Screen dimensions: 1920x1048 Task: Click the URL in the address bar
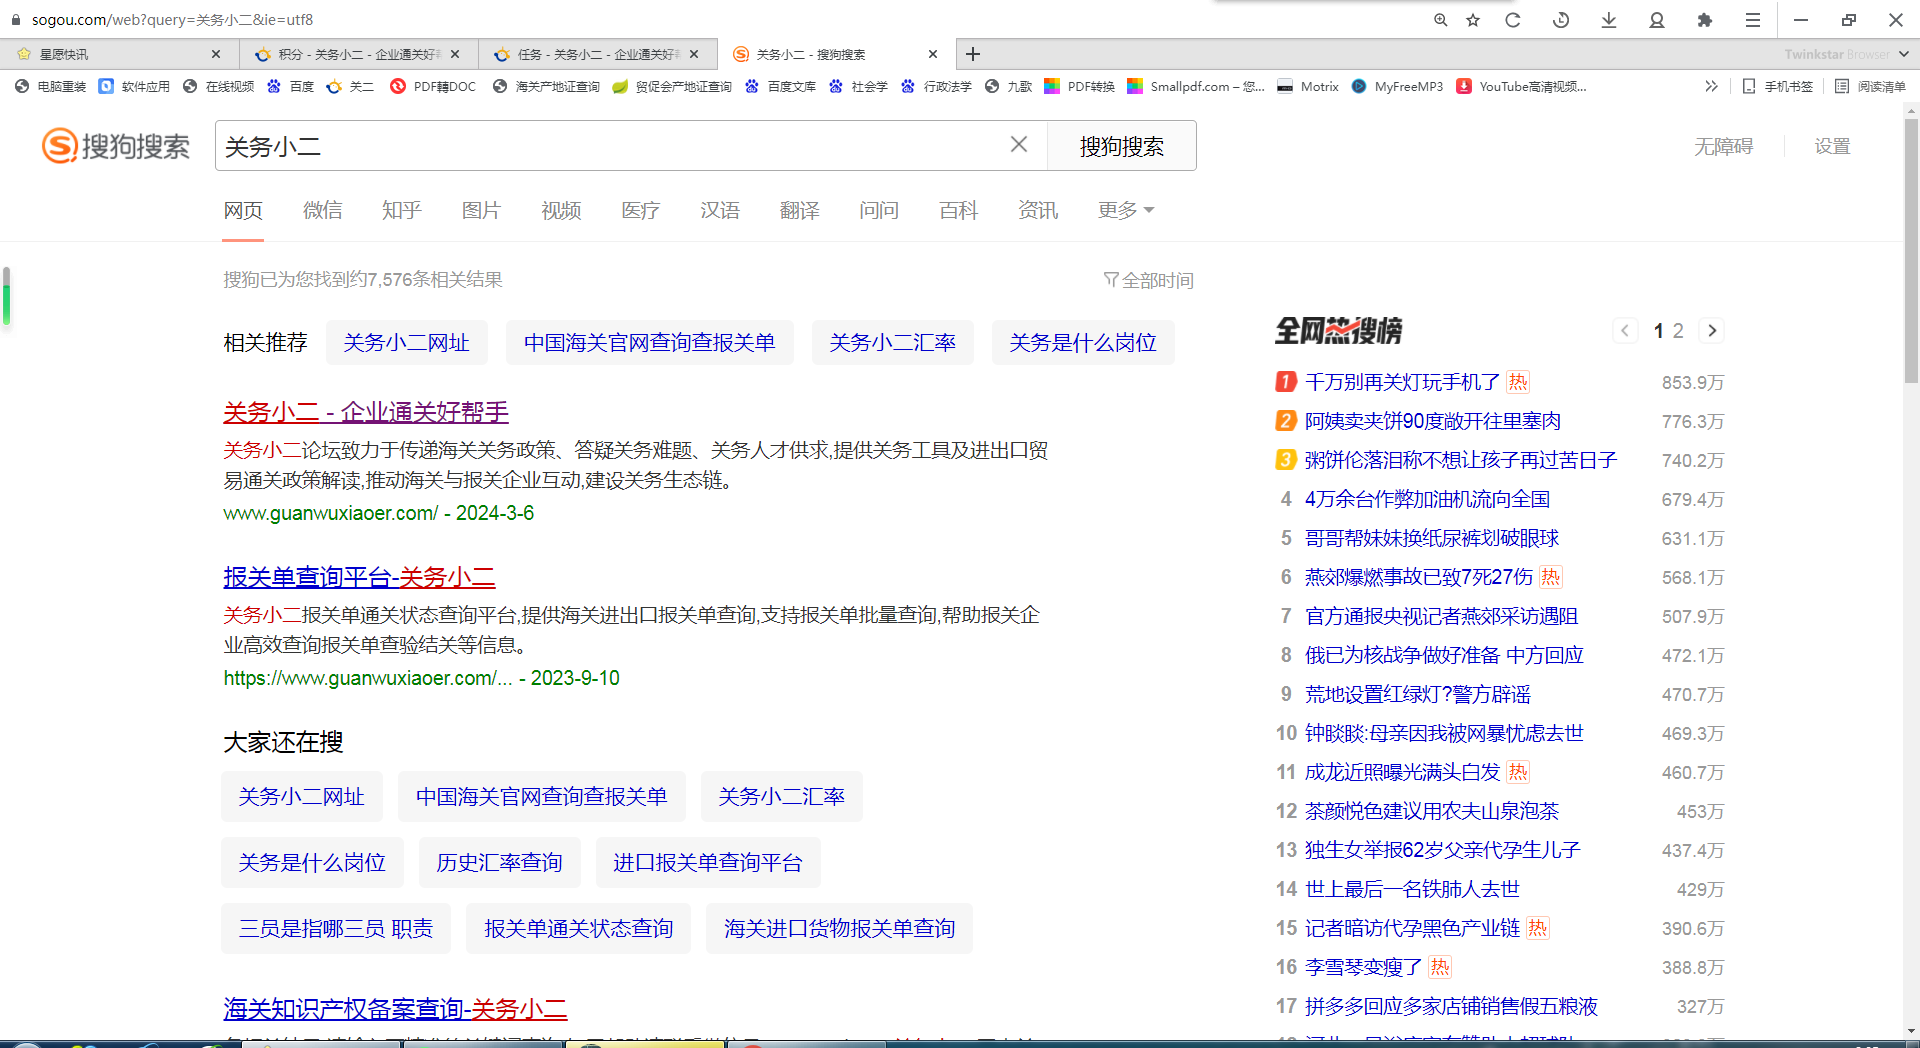coord(172,20)
